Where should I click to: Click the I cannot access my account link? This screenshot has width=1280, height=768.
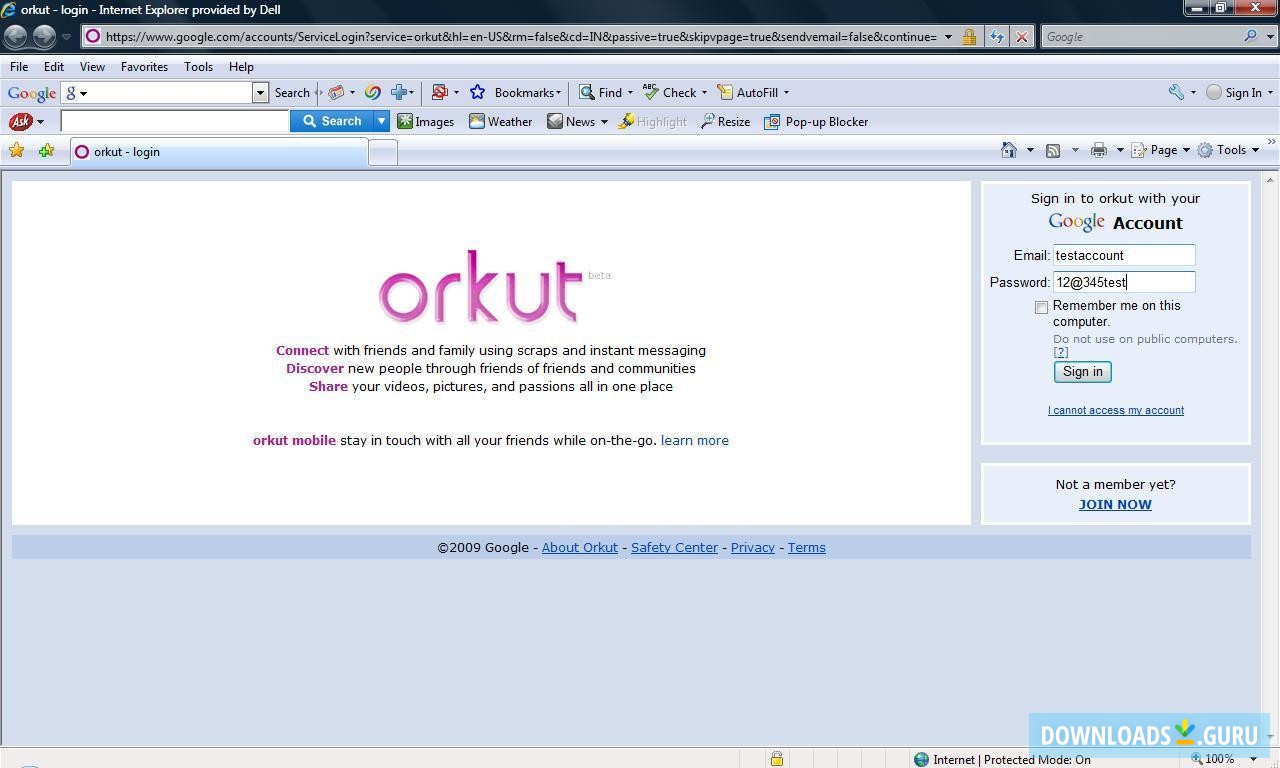(1116, 410)
